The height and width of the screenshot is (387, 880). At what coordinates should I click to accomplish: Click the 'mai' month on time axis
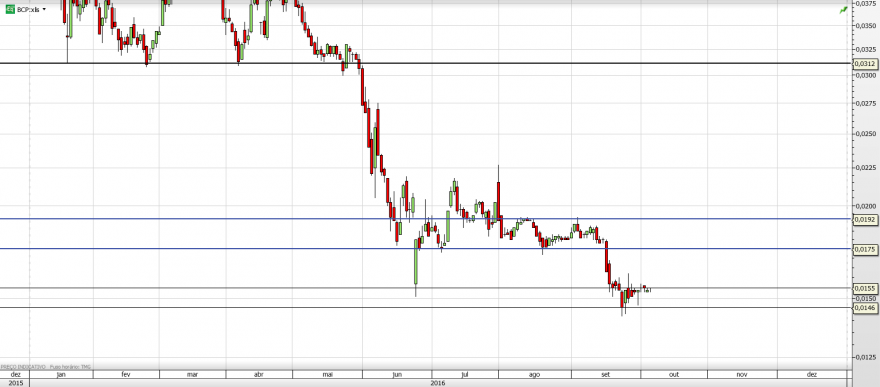327,374
